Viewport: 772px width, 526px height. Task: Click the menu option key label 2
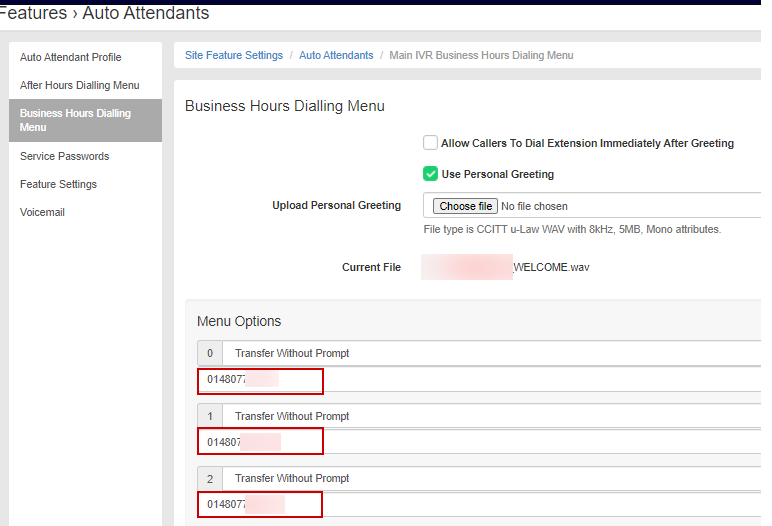click(210, 479)
